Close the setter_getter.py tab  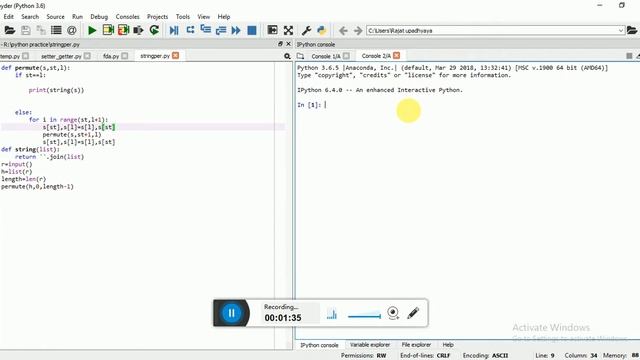pyautogui.click(x=87, y=56)
